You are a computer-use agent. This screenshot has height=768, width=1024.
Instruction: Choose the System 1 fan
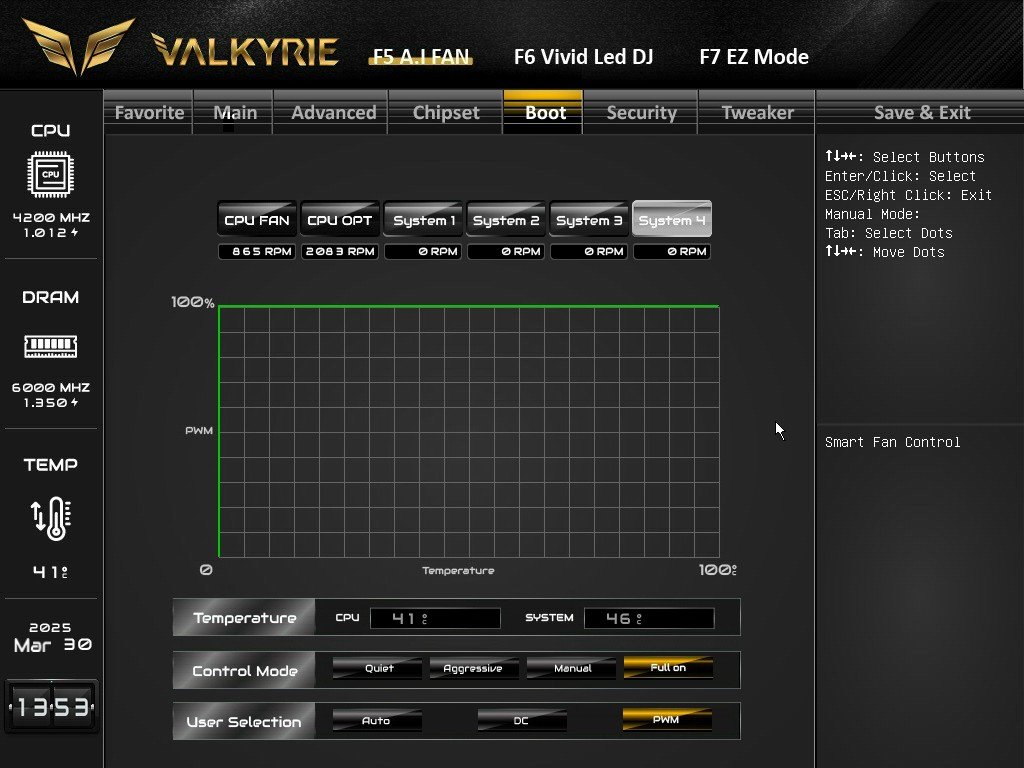coord(423,220)
